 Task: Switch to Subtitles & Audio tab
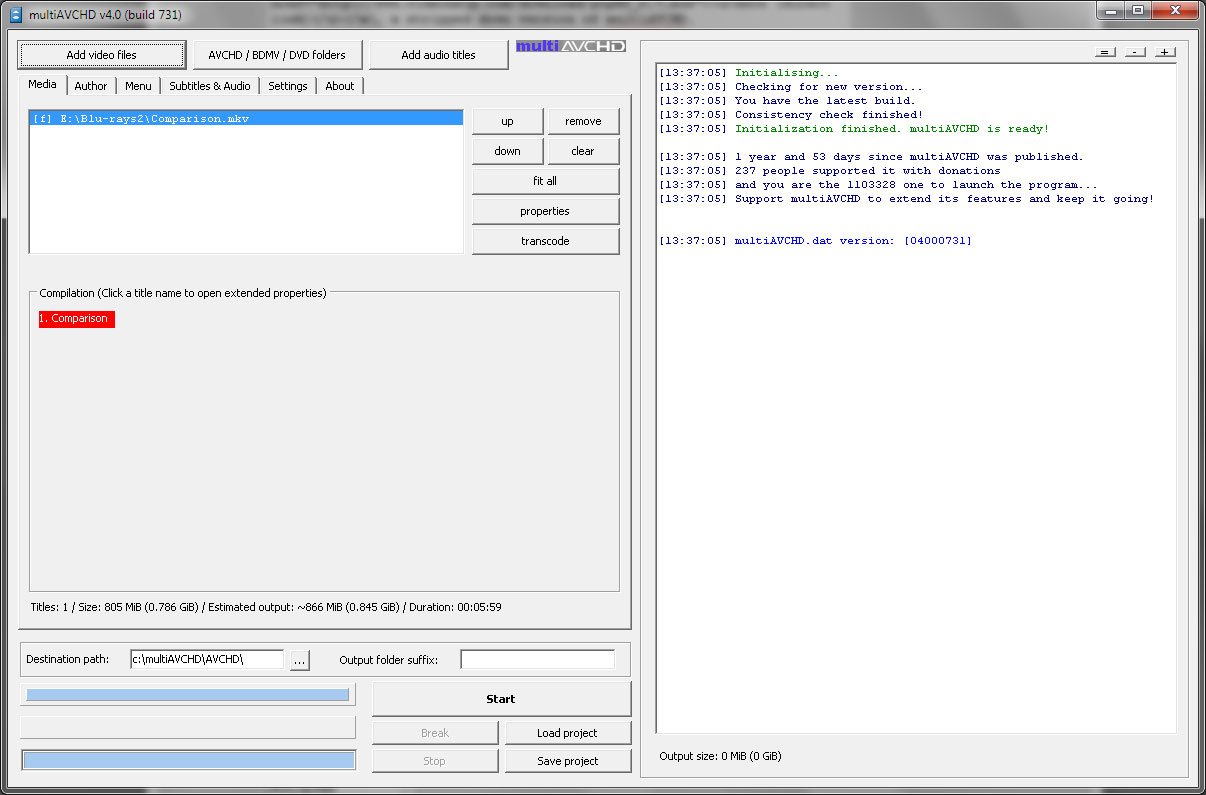pos(210,86)
